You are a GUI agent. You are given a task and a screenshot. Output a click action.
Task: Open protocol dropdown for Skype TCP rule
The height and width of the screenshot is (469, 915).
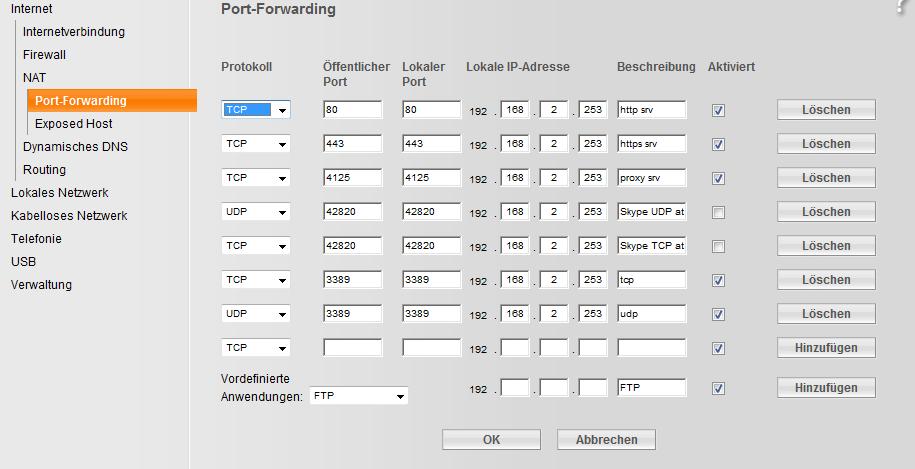pos(256,246)
